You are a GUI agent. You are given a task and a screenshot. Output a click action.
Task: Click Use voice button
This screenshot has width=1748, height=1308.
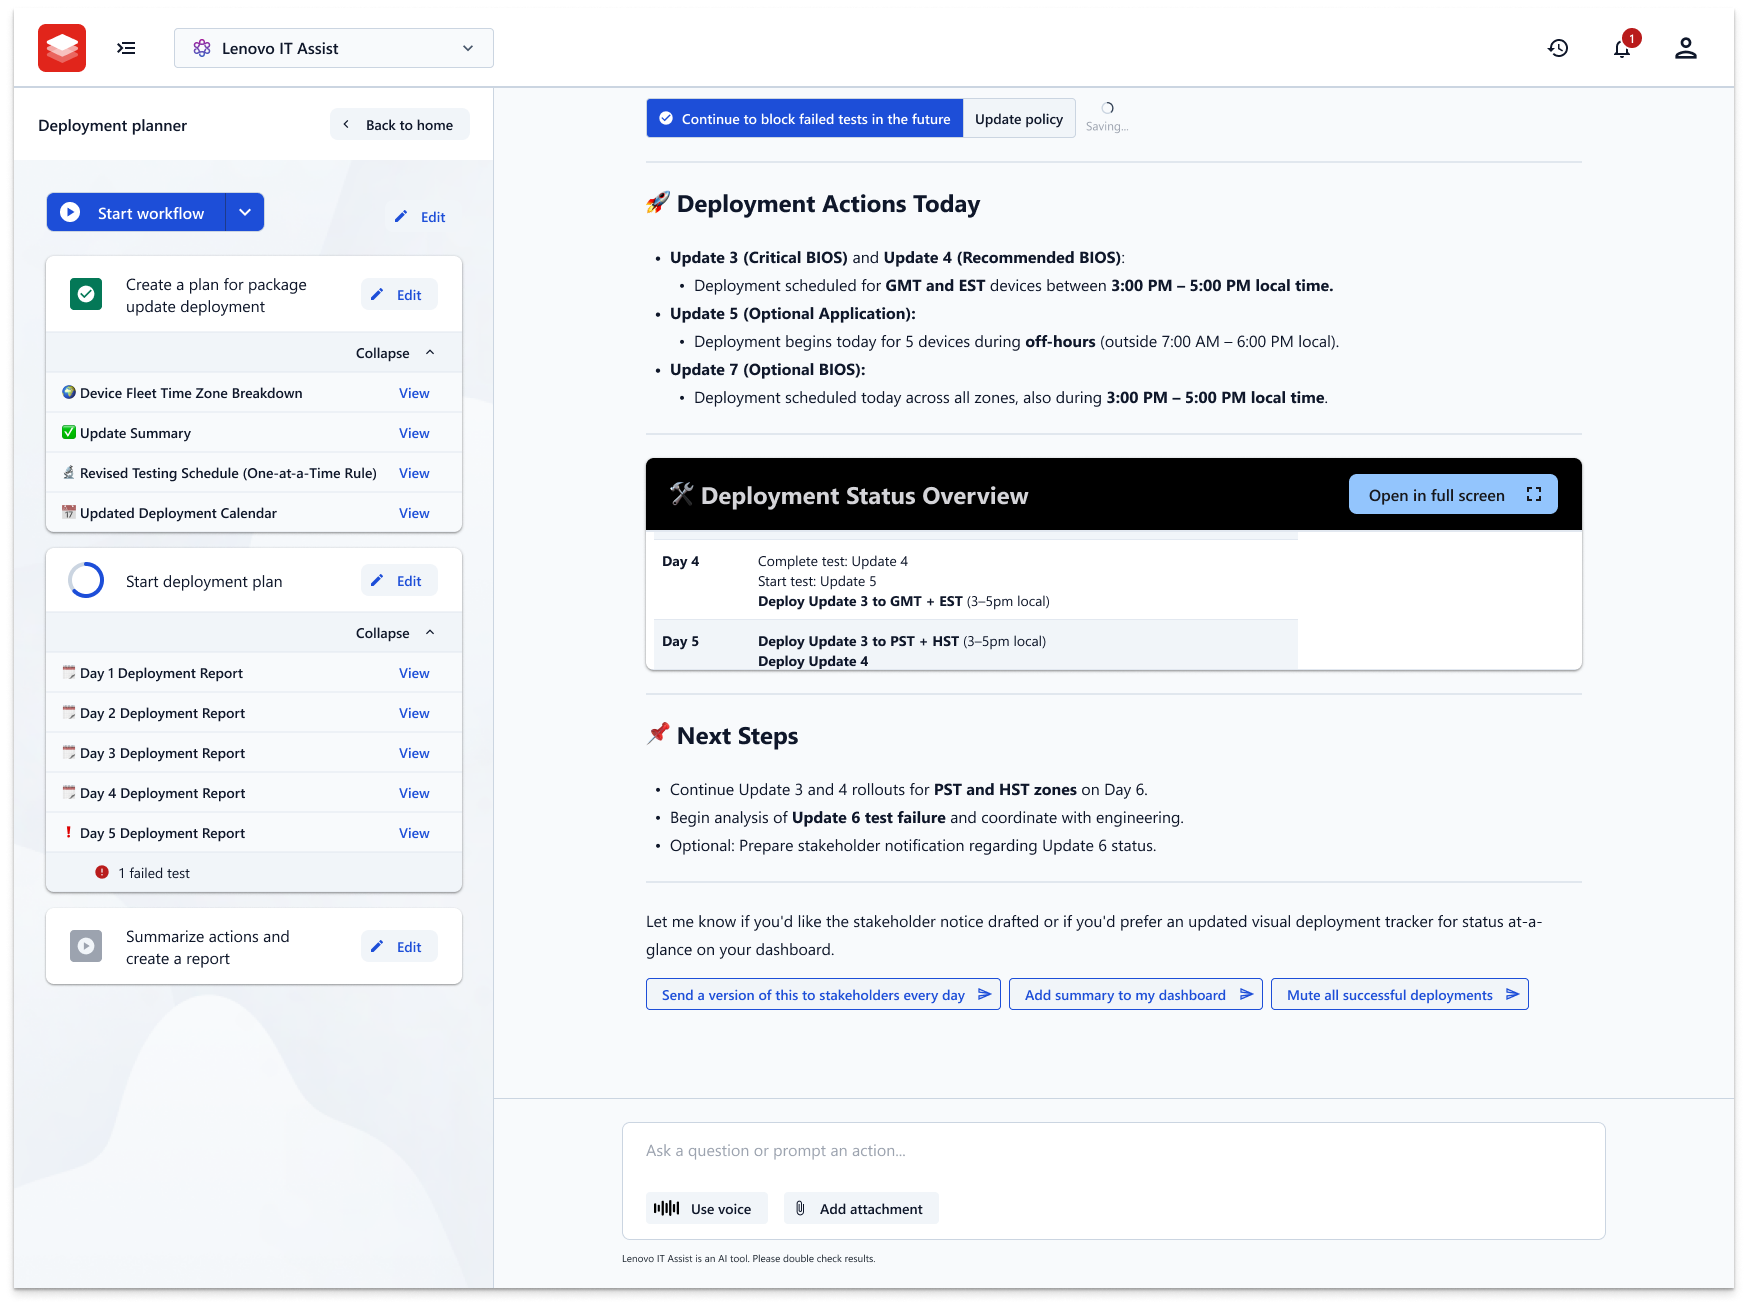pyautogui.click(x=707, y=1208)
